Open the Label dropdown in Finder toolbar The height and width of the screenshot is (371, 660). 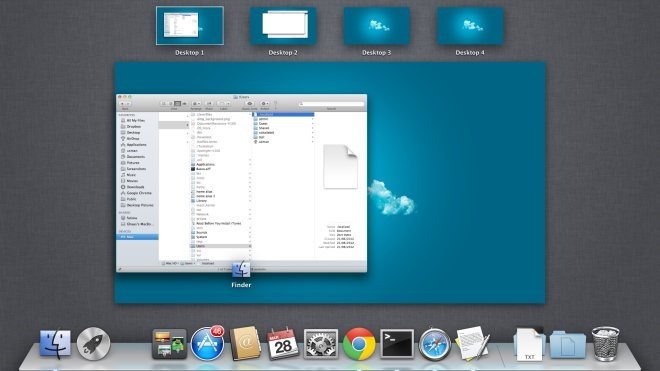pos(224,104)
